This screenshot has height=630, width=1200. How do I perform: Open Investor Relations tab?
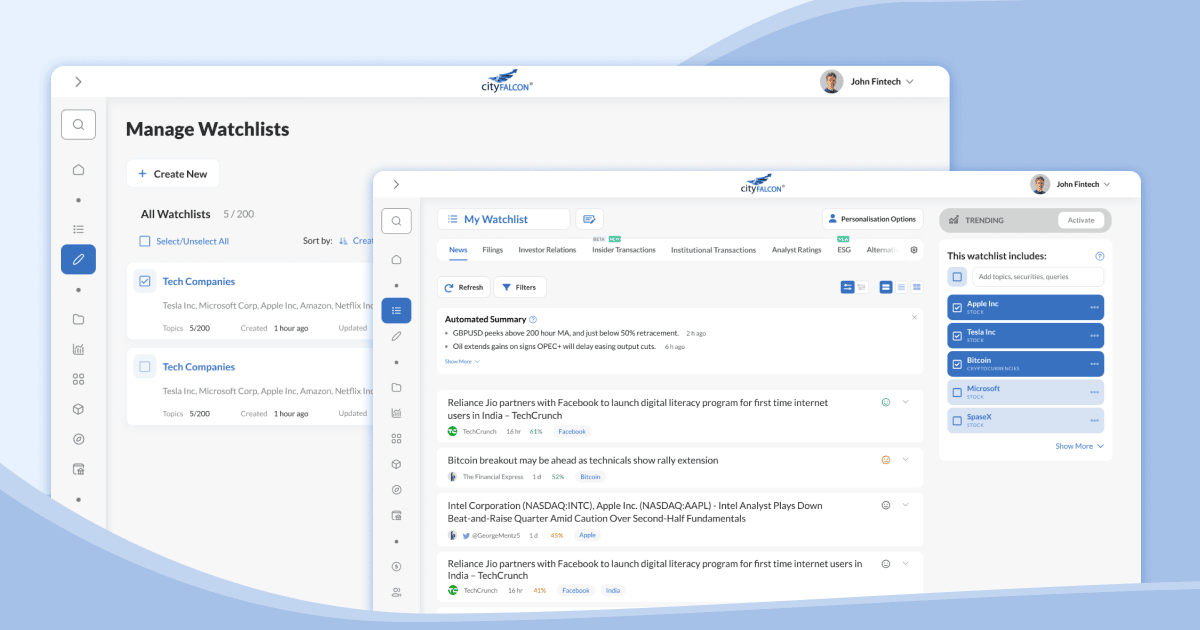547,250
